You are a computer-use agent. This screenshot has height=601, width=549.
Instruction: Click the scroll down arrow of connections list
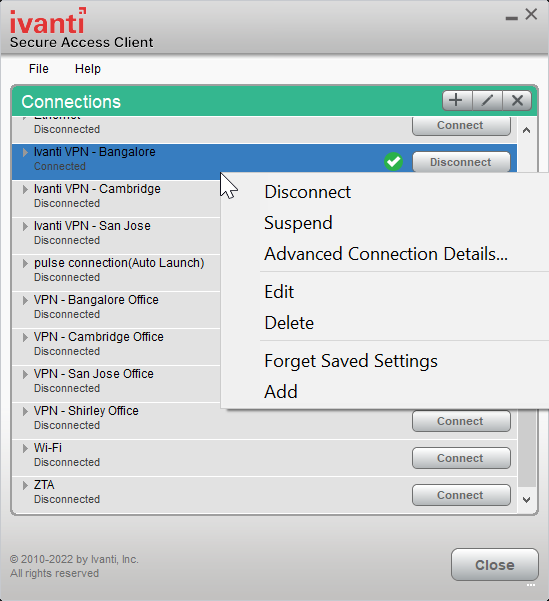click(x=527, y=499)
